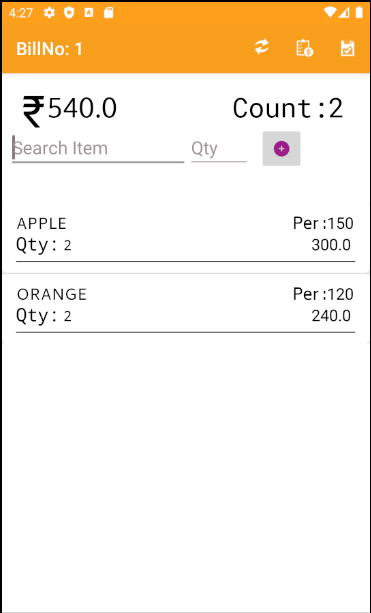Tap the Wi-Fi signal icon
The width and height of the screenshot is (371, 613).
(329, 13)
